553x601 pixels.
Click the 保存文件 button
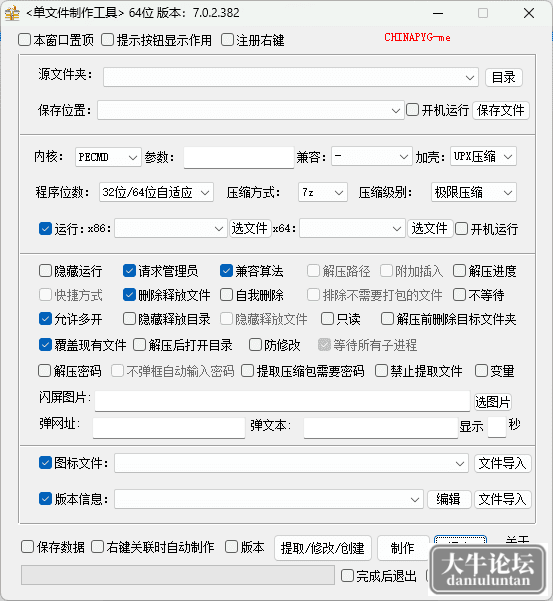pos(501,110)
